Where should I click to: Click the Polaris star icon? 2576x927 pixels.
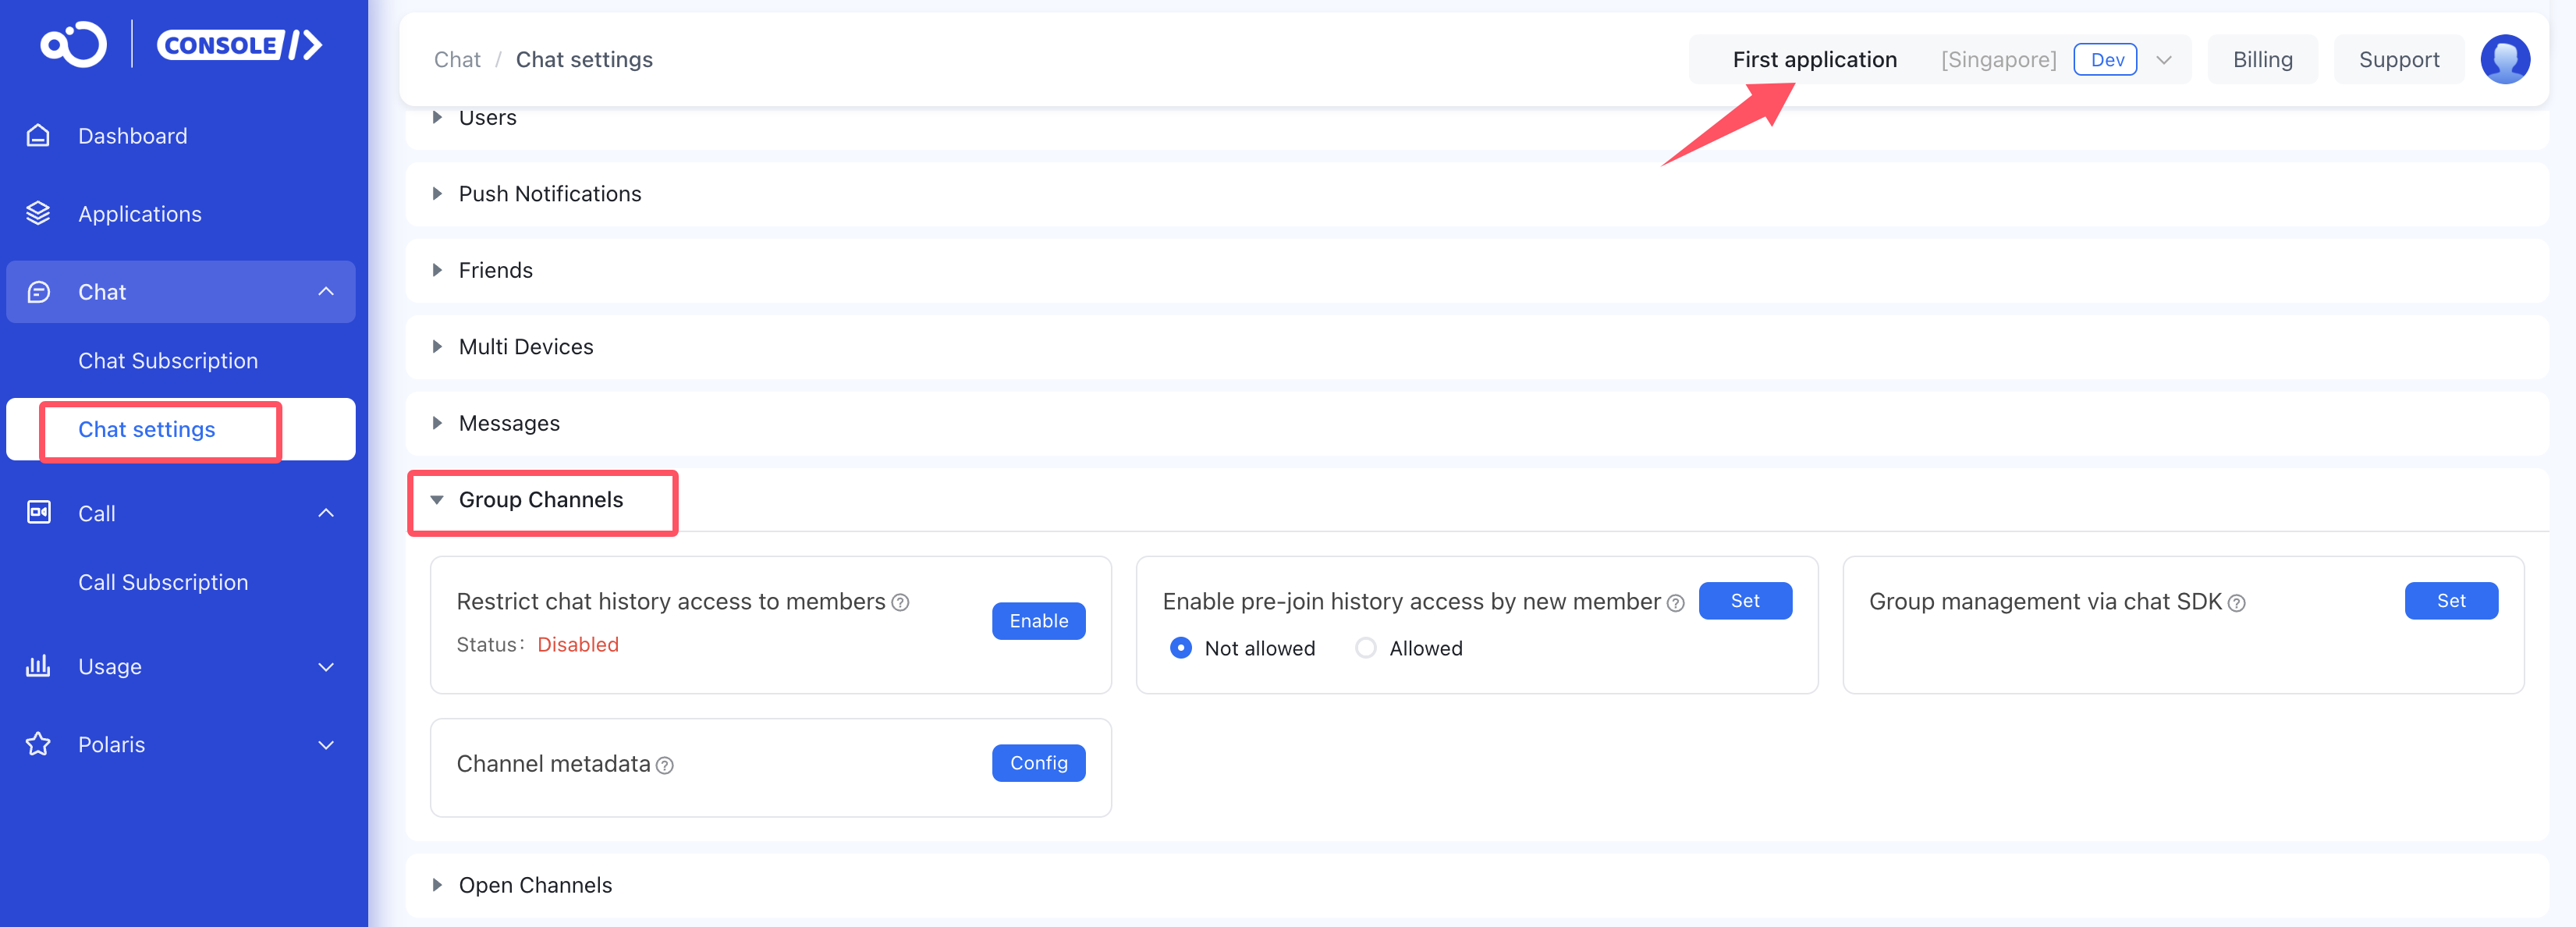pos(38,744)
